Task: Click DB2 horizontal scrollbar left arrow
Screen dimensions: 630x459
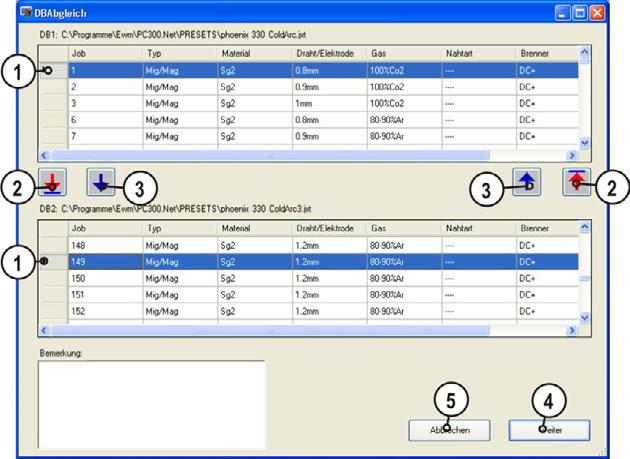Action: 45,330
